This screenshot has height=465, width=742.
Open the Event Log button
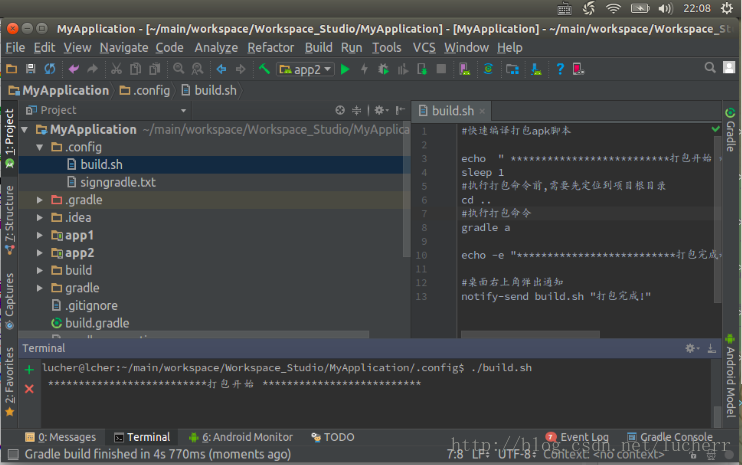(x=577, y=437)
